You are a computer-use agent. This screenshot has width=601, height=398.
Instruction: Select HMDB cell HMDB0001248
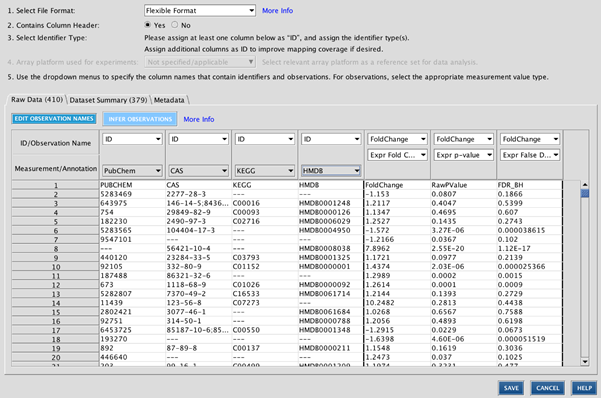point(331,203)
